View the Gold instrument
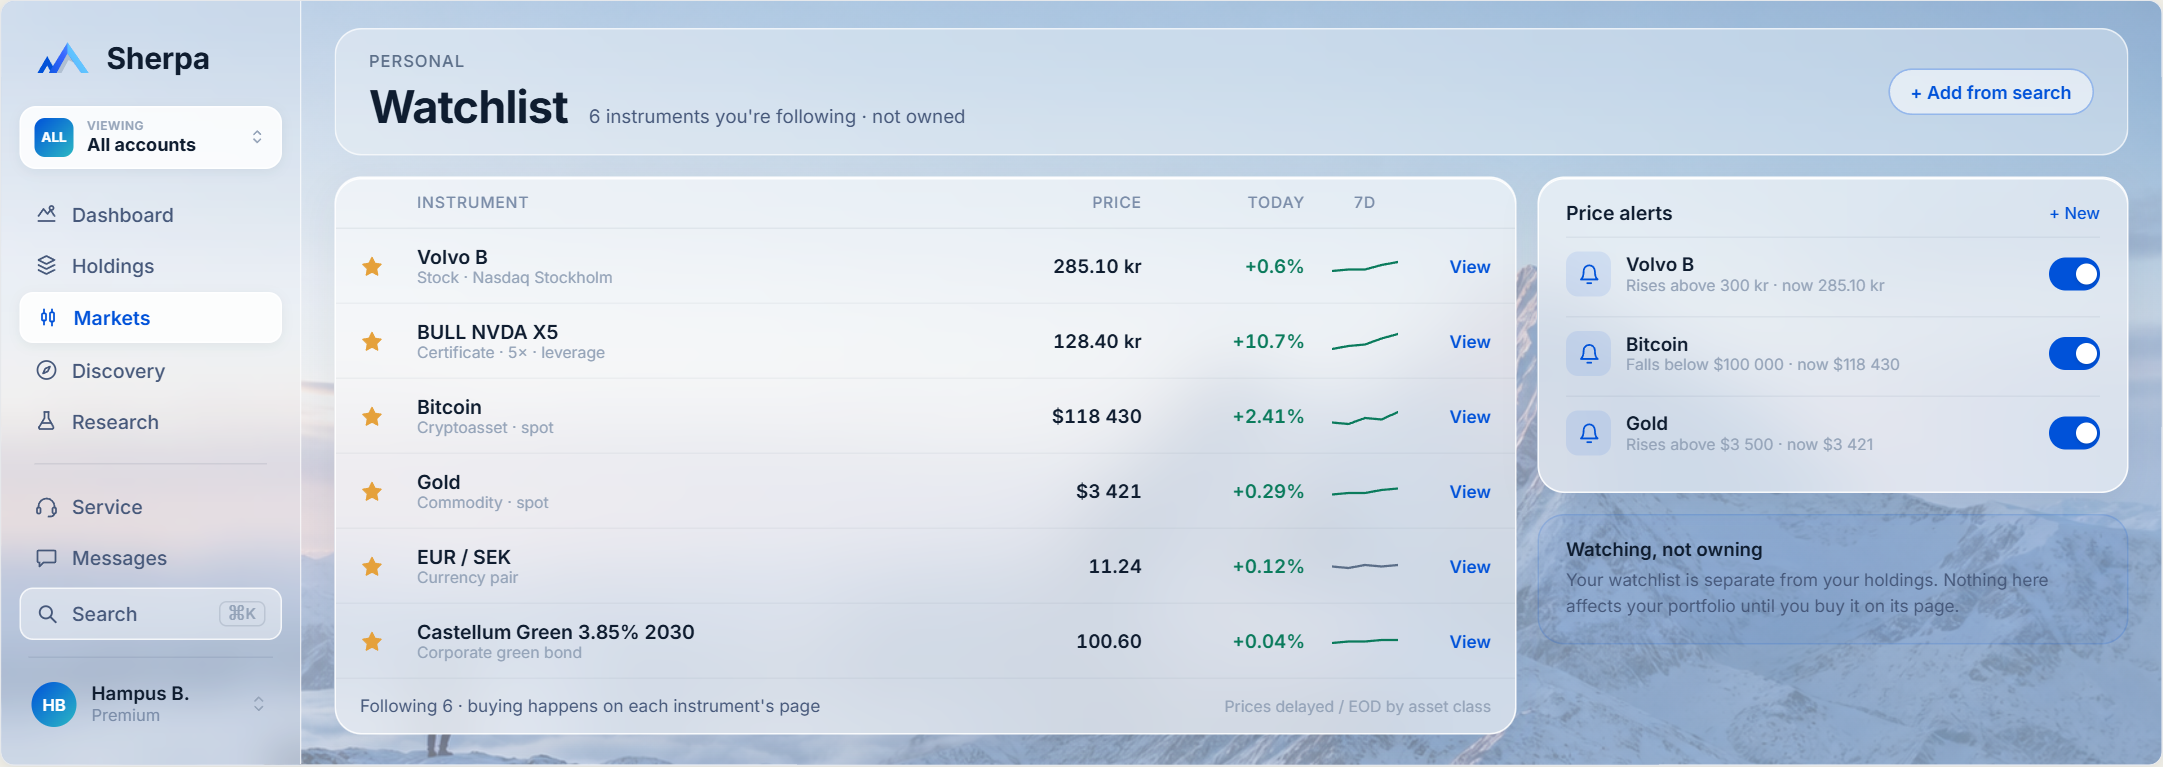This screenshot has width=2163, height=767. 1470,492
